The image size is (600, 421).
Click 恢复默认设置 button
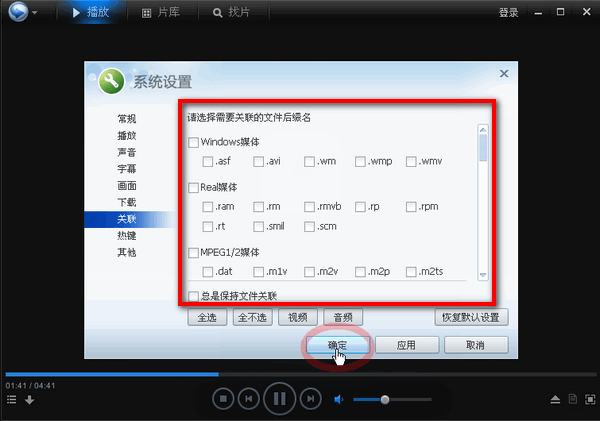click(x=471, y=317)
